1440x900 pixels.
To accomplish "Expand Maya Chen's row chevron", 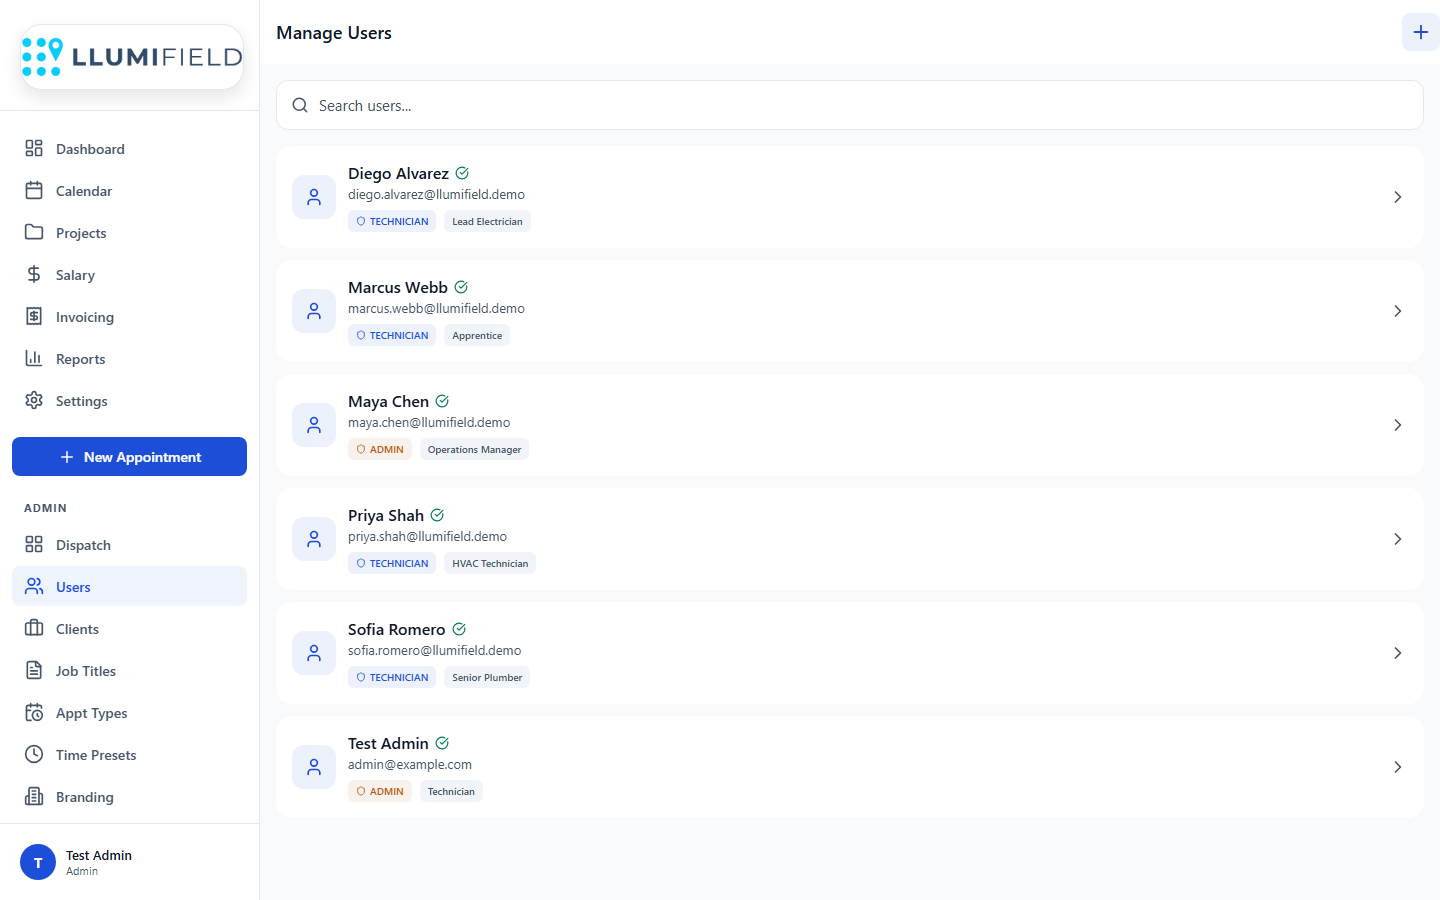I will (x=1398, y=425).
